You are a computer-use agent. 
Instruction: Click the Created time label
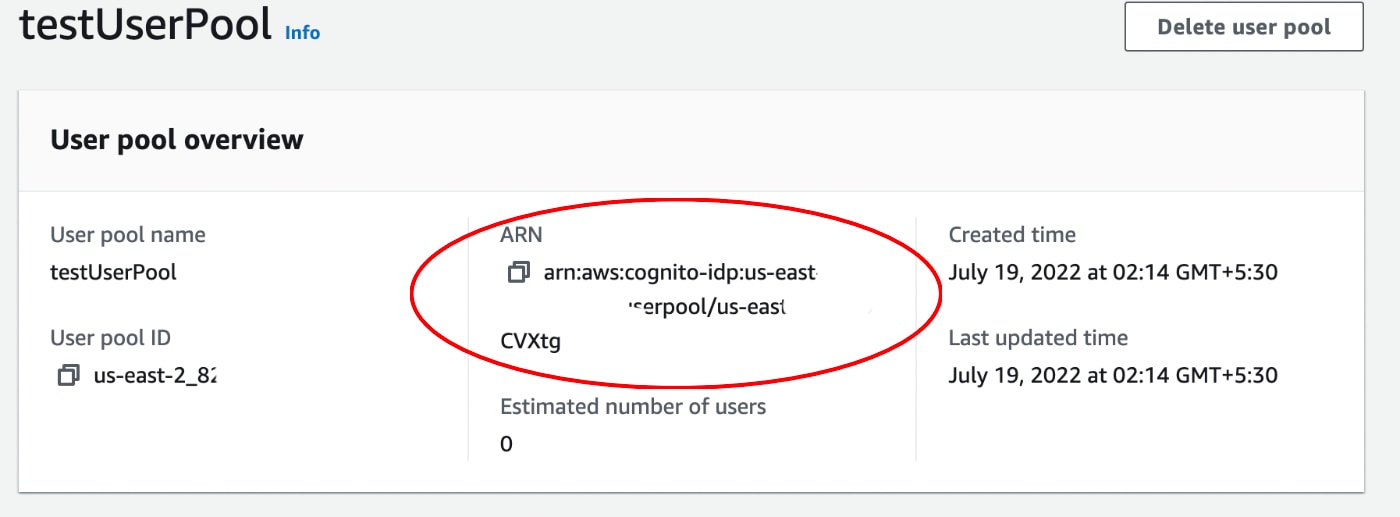click(x=1012, y=235)
